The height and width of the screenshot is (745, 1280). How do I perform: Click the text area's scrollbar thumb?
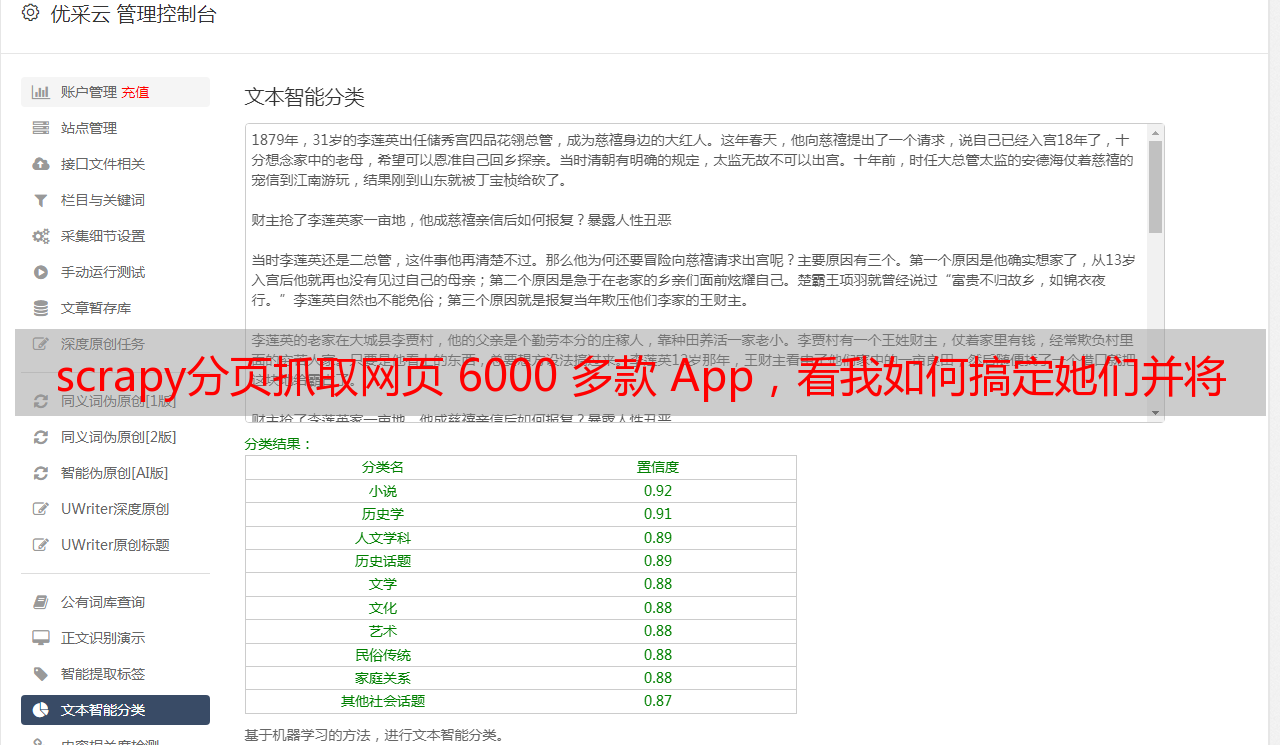(x=1156, y=186)
